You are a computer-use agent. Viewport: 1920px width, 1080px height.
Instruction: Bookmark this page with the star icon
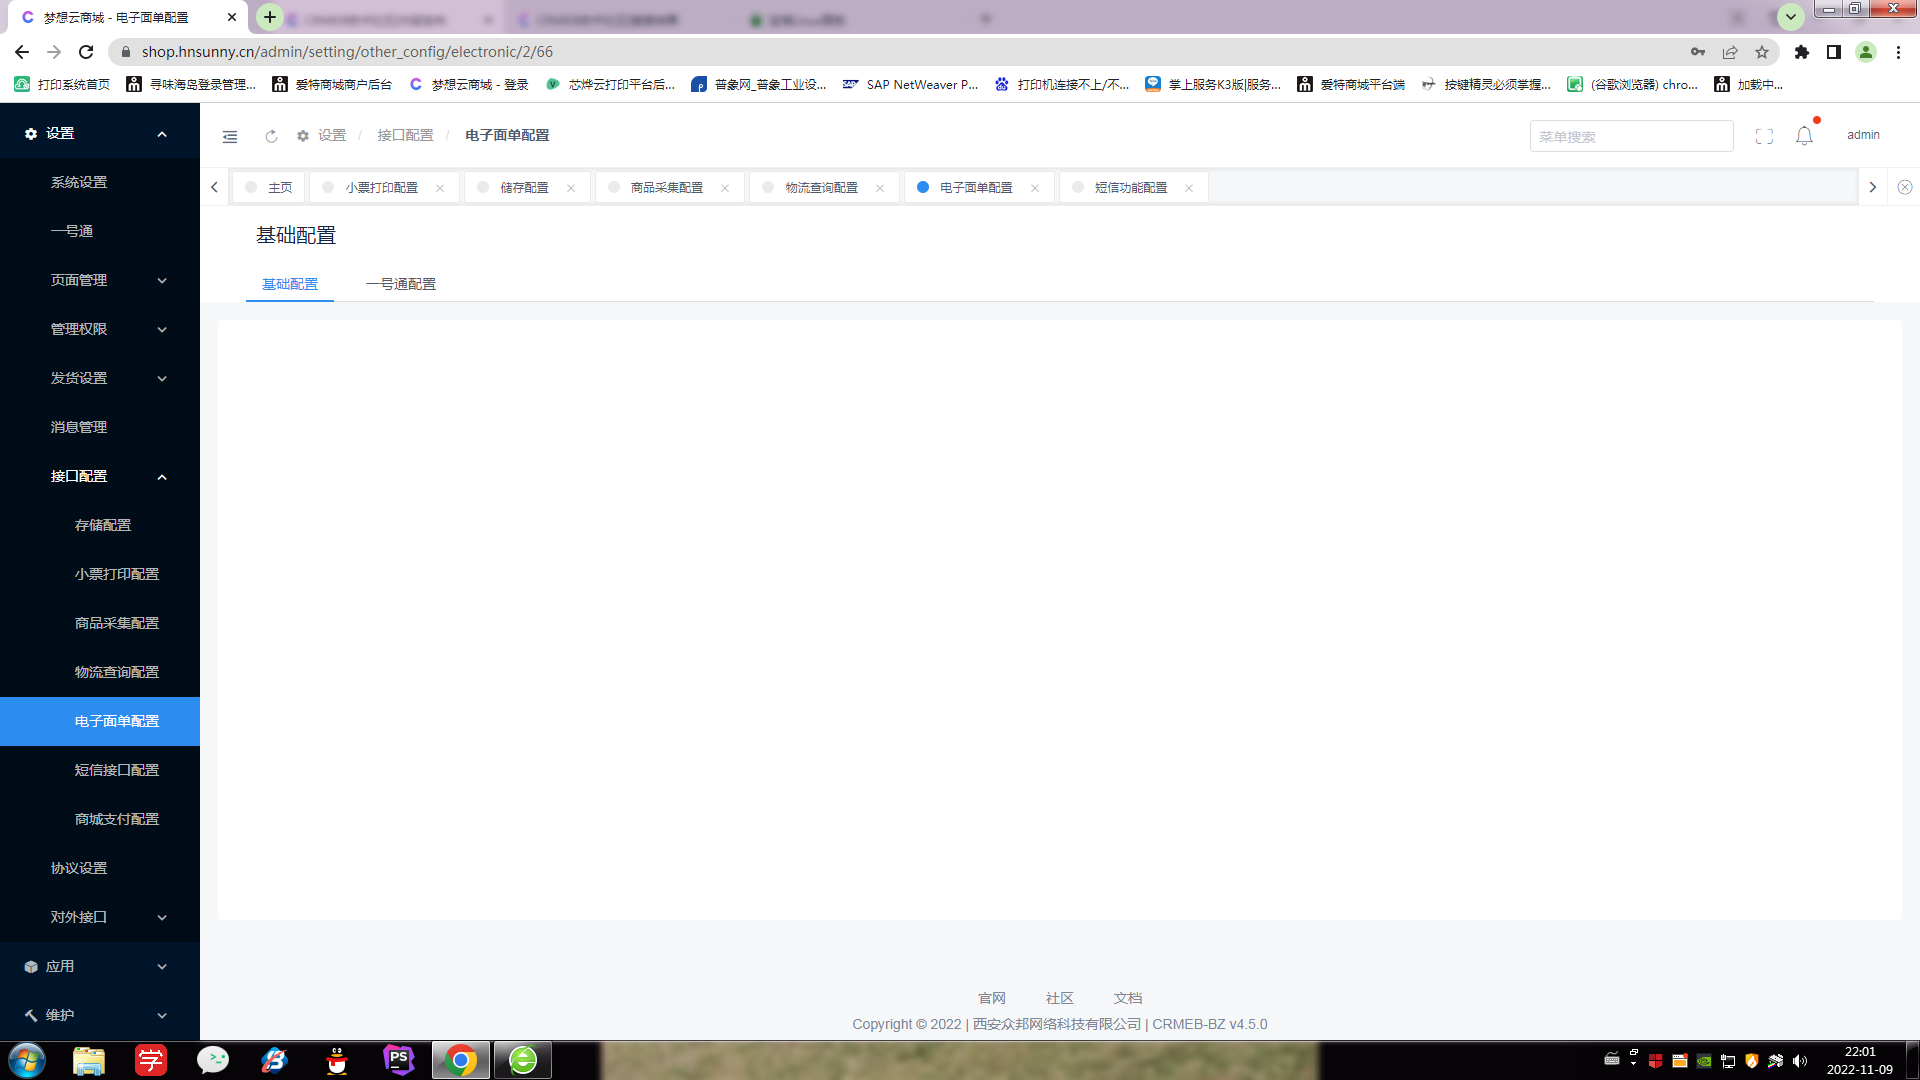tap(1762, 52)
